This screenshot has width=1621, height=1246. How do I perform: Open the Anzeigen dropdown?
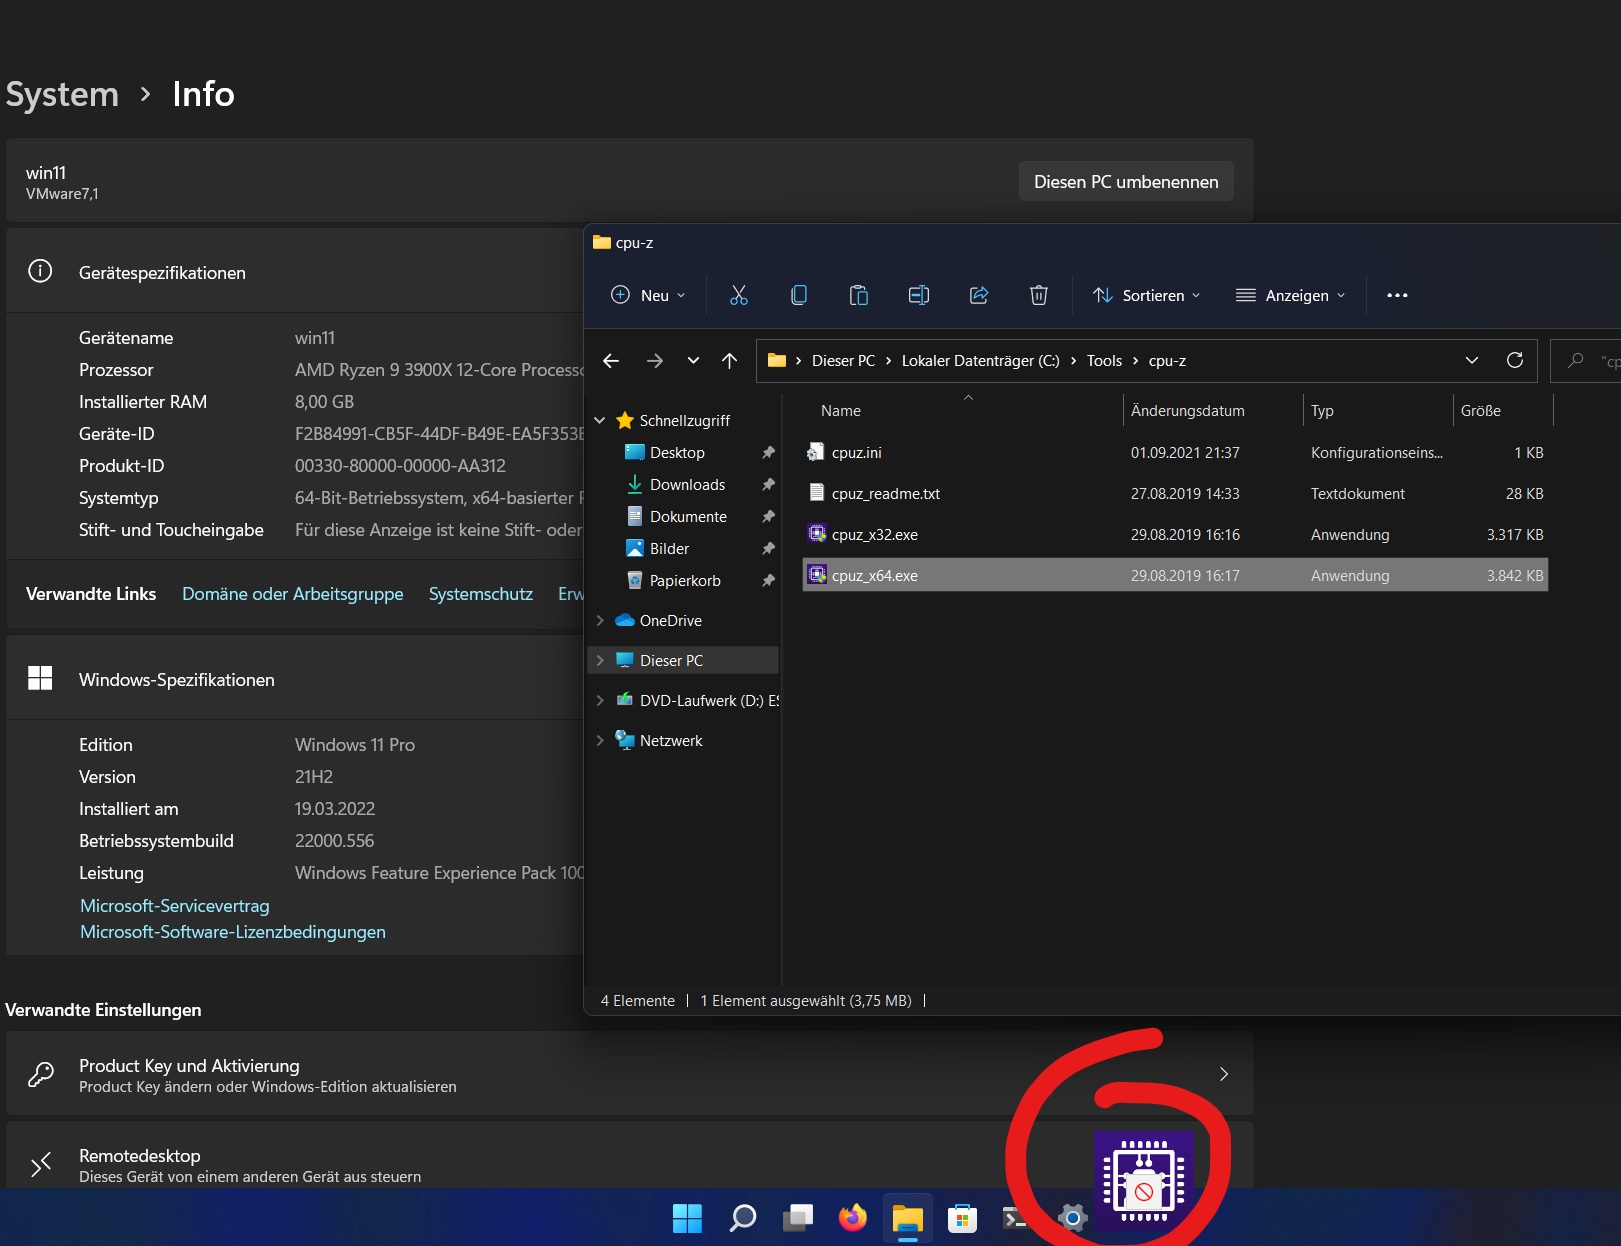[1290, 295]
